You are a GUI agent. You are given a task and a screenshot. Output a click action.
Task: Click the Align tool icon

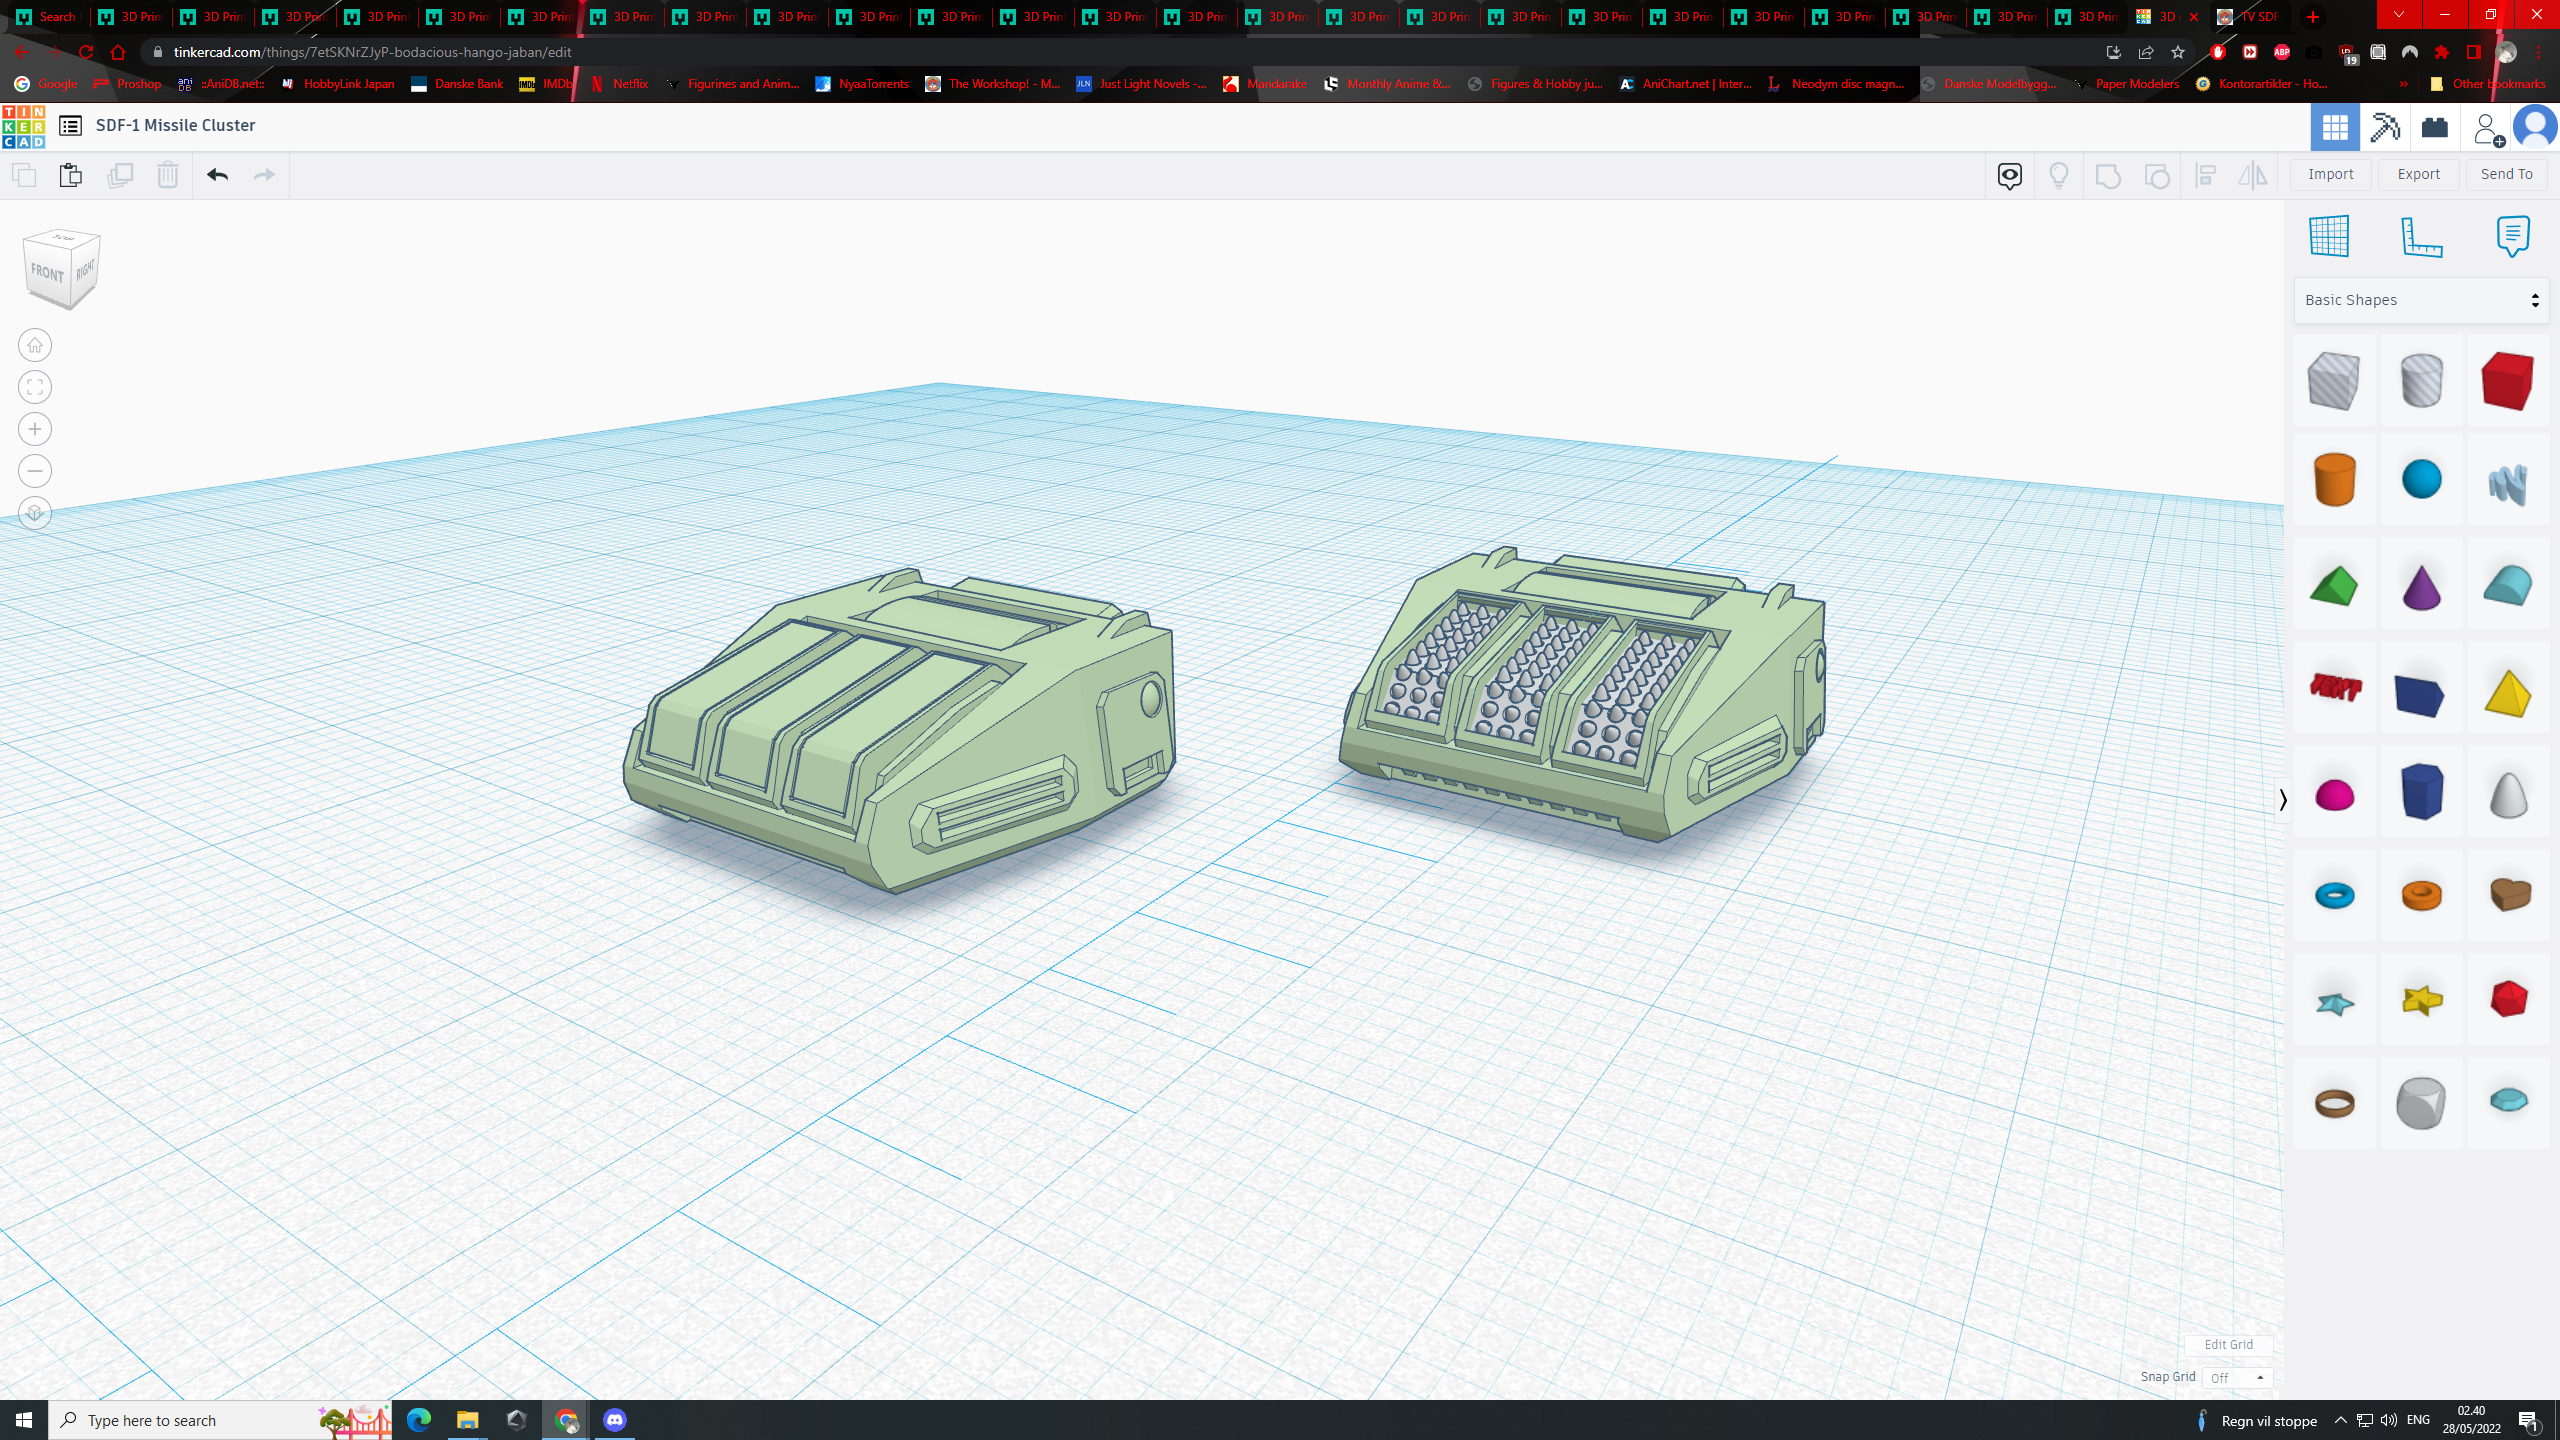point(2206,176)
